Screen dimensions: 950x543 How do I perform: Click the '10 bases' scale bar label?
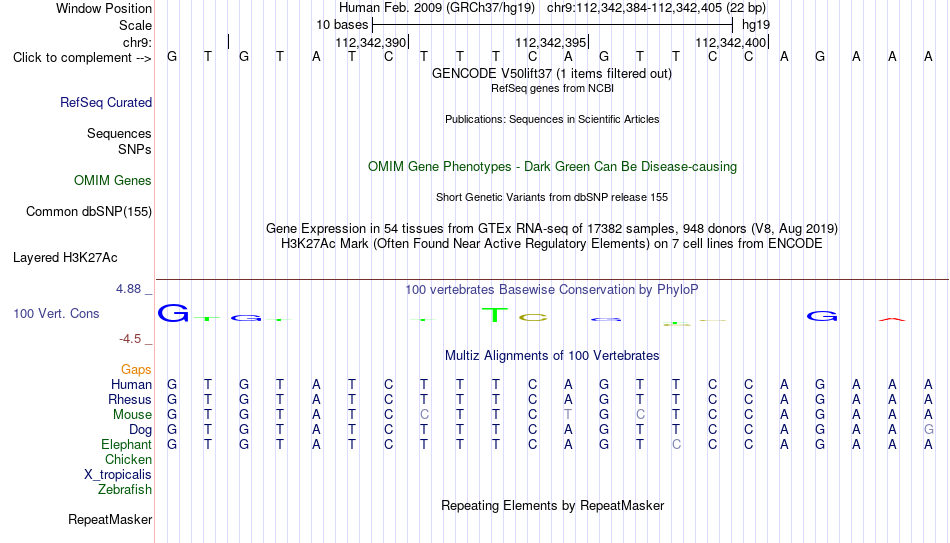[342, 25]
